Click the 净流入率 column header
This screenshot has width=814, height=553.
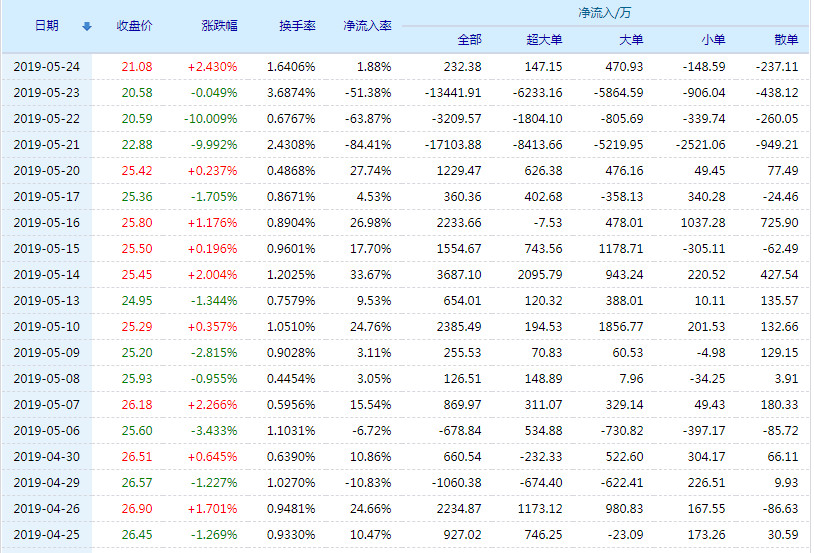tap(366, 26)
